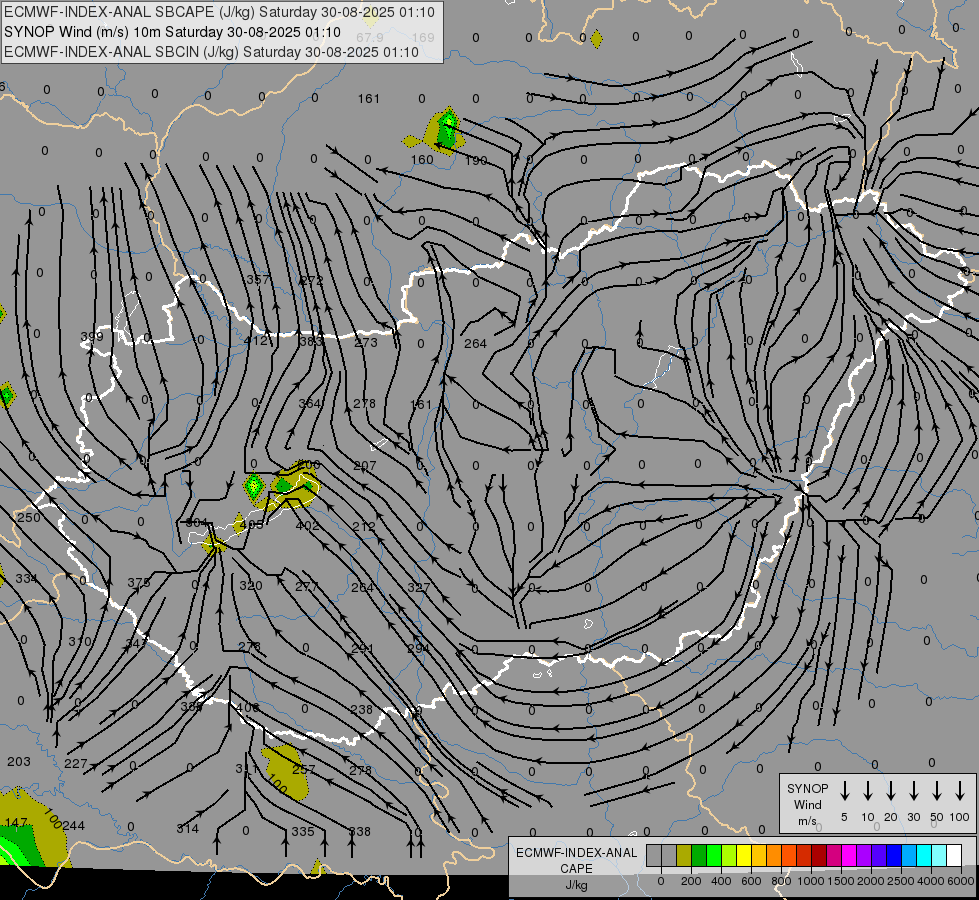Pick the cyan CAPE legend swatch
The height and width of the screenshot is (900, 979).
coord(923,855)
